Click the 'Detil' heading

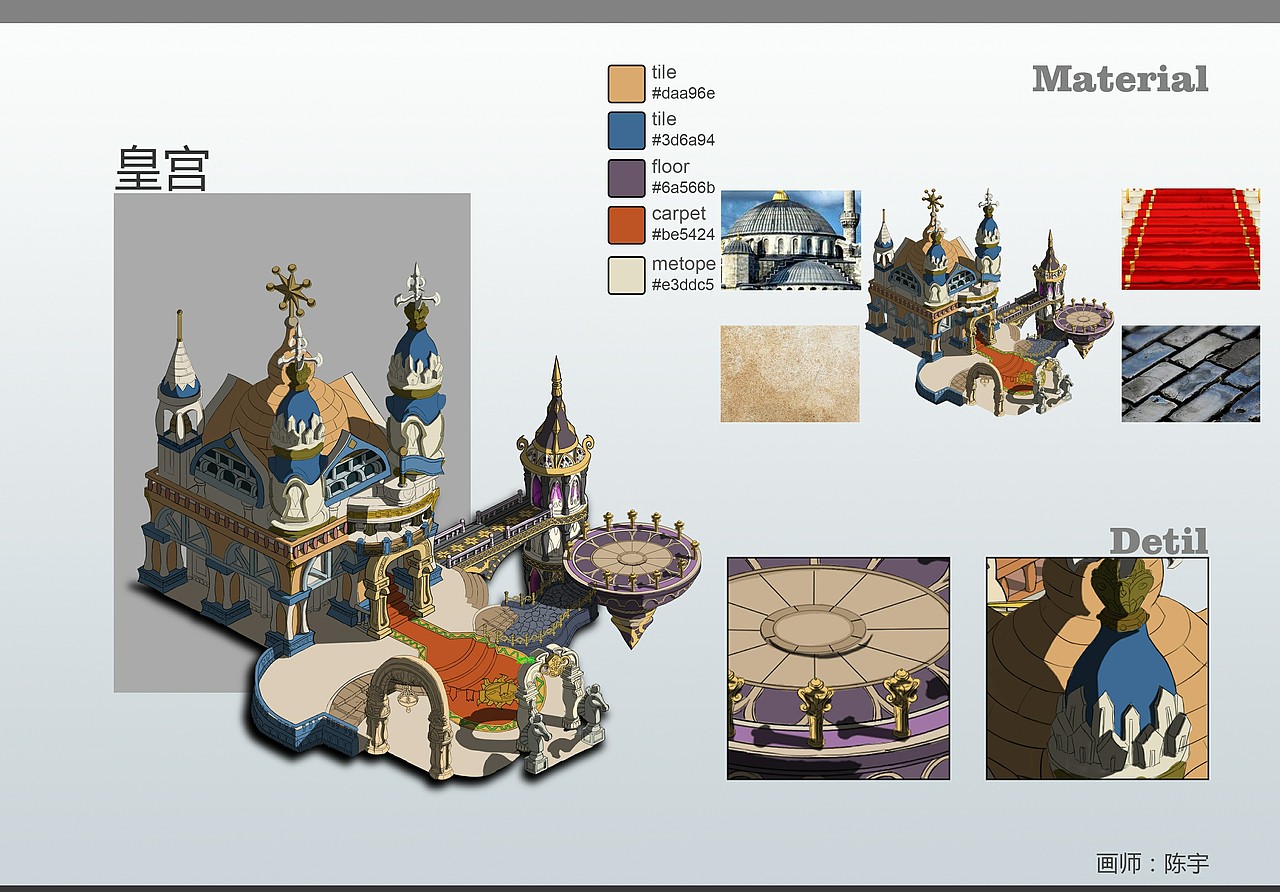tap(1159, 541)
